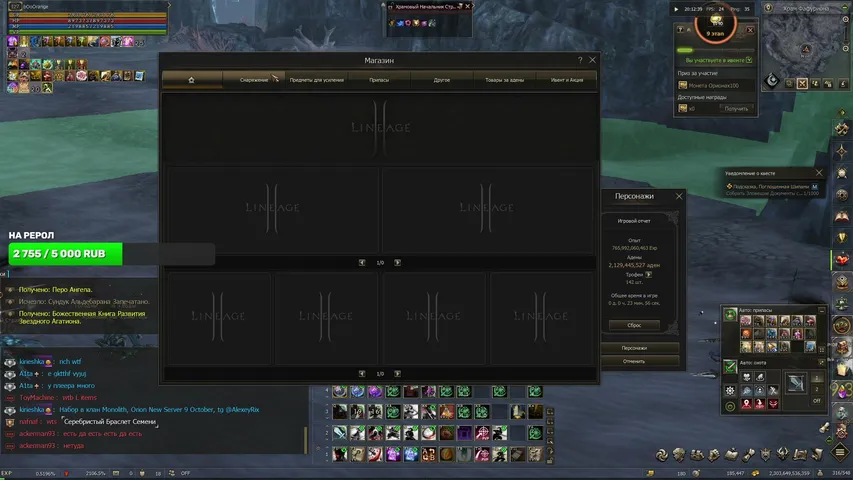
Task: Switch to the Снаряжение shop tab
Action: (x=254, y=80)
